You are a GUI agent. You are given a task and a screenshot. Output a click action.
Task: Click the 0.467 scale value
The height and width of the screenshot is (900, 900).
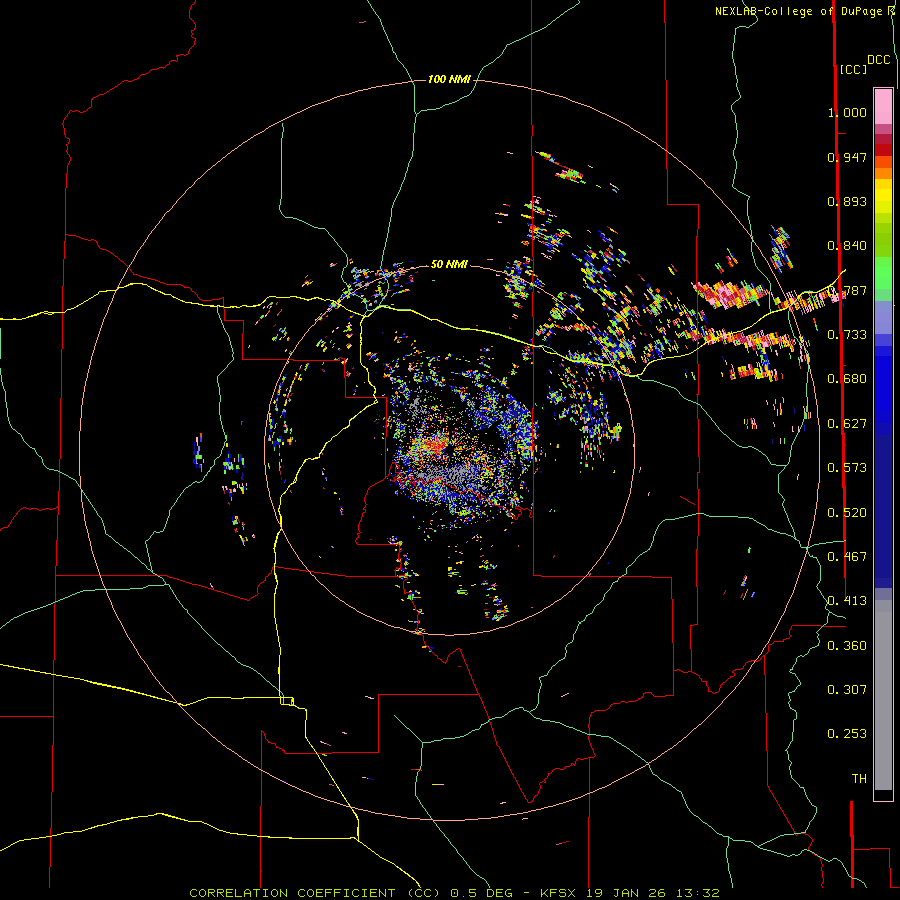[847, 557]
